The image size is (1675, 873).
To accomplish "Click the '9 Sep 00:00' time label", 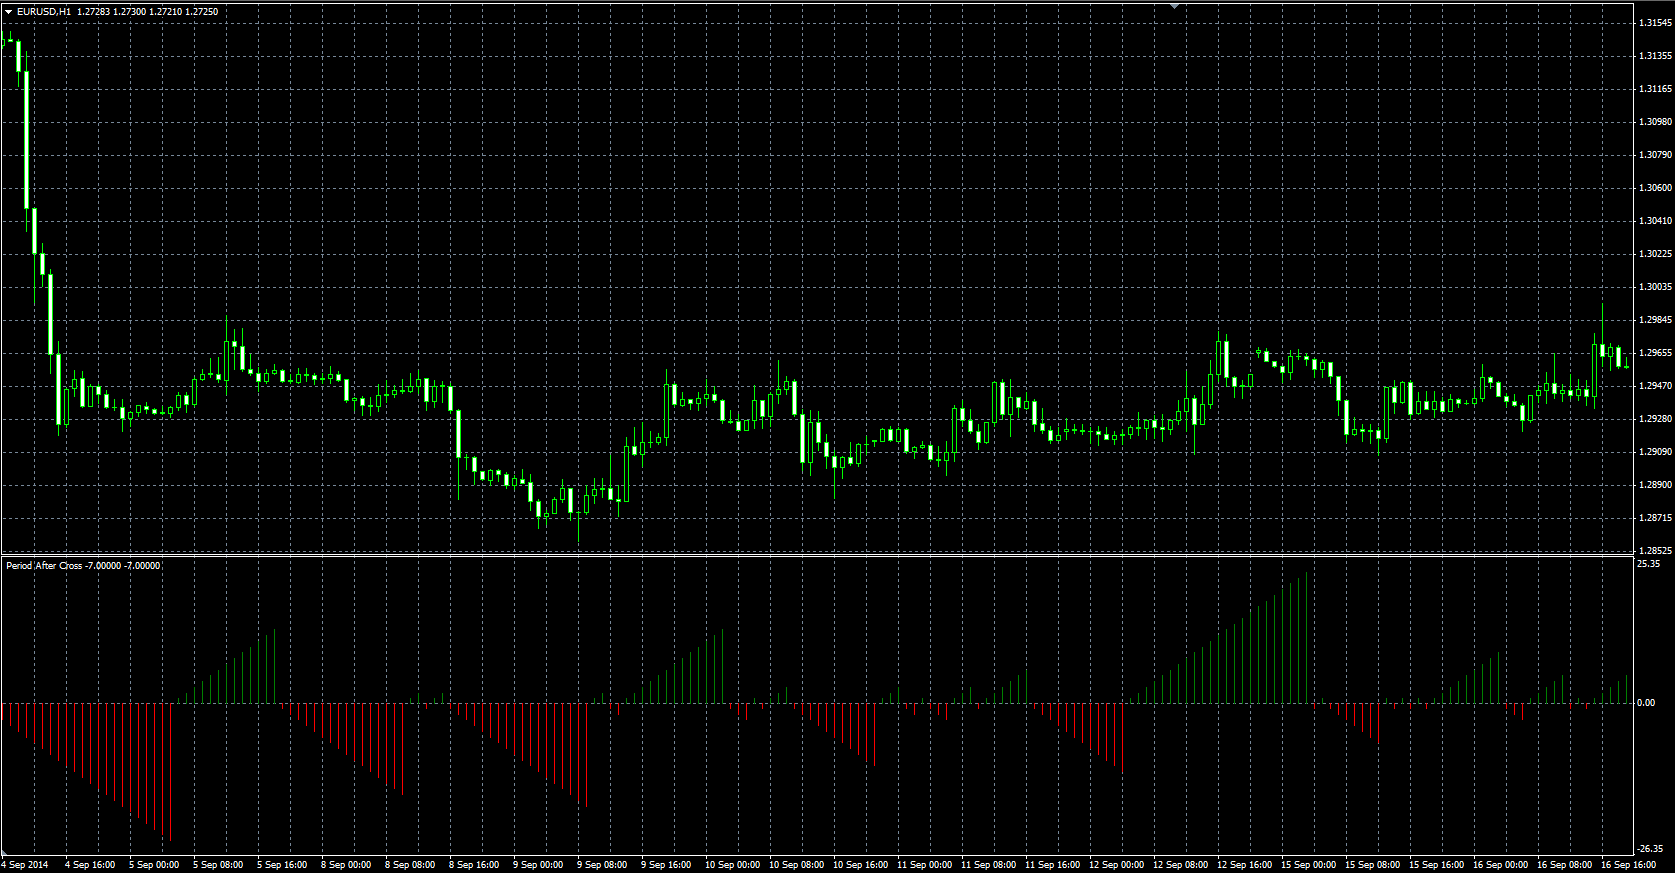I will [539, 865].
